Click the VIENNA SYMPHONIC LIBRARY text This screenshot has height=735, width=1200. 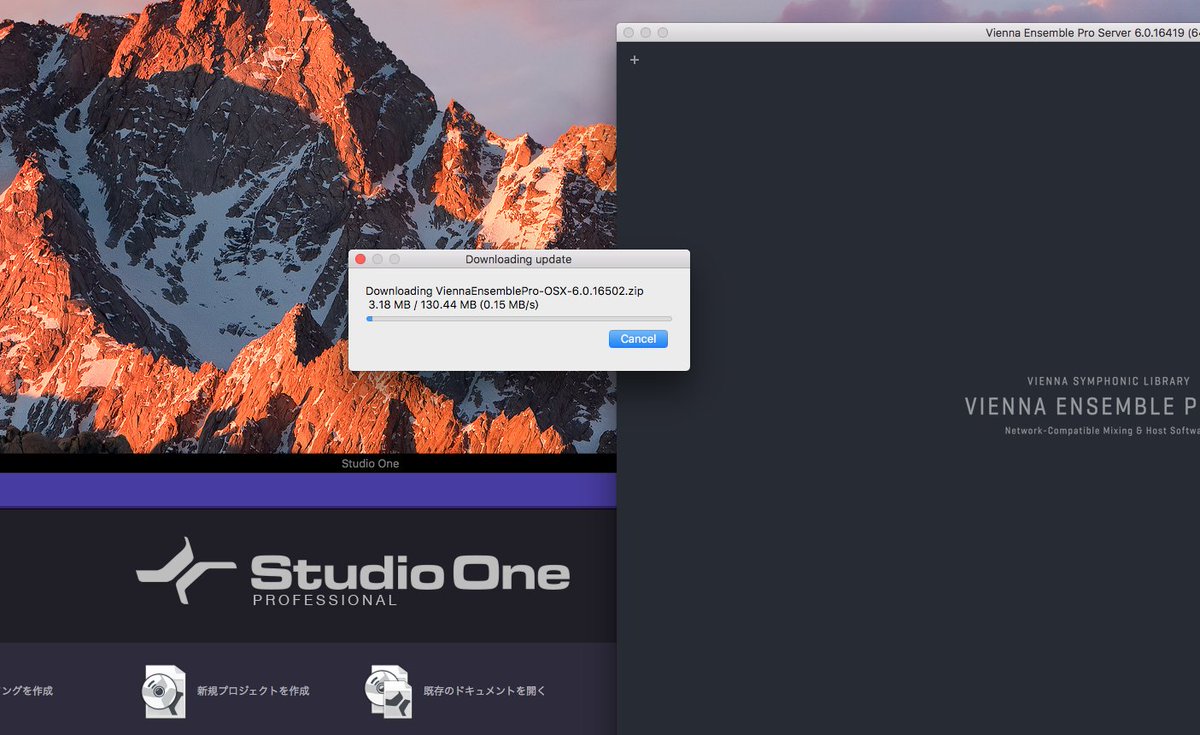[1109, 381]
